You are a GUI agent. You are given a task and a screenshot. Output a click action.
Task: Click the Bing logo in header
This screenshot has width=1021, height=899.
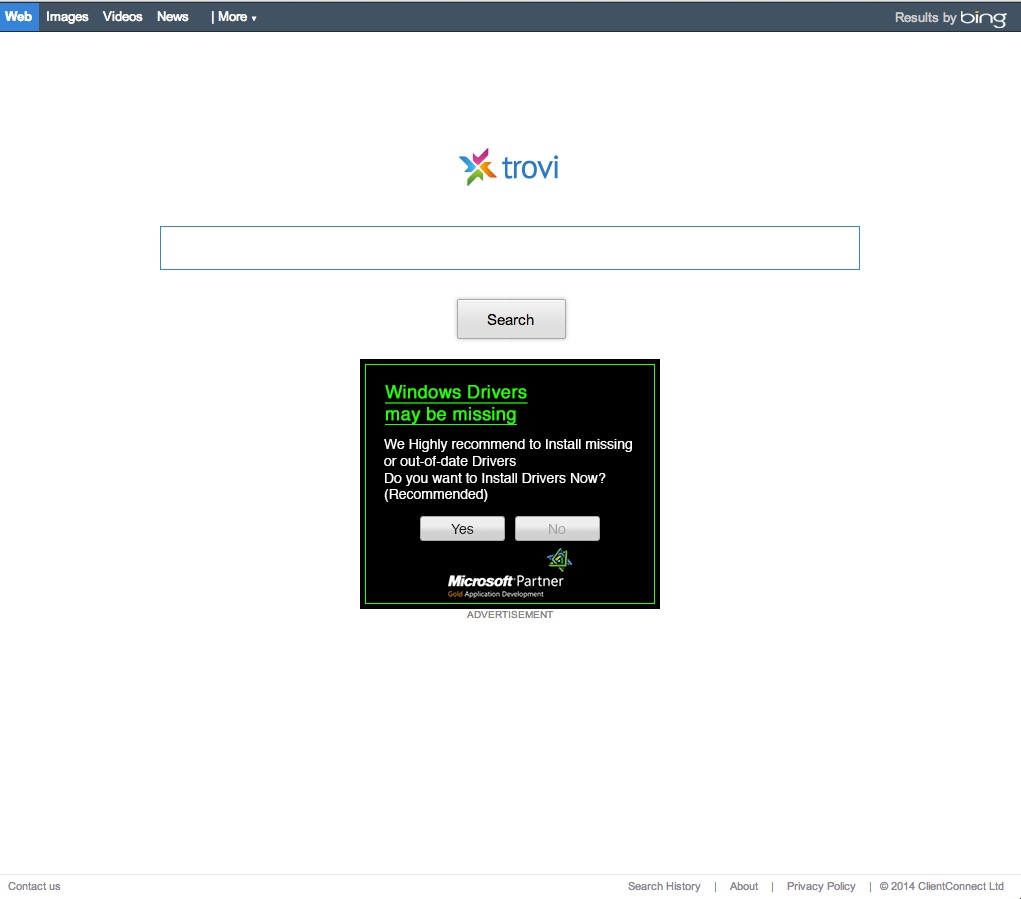point(983,18)
